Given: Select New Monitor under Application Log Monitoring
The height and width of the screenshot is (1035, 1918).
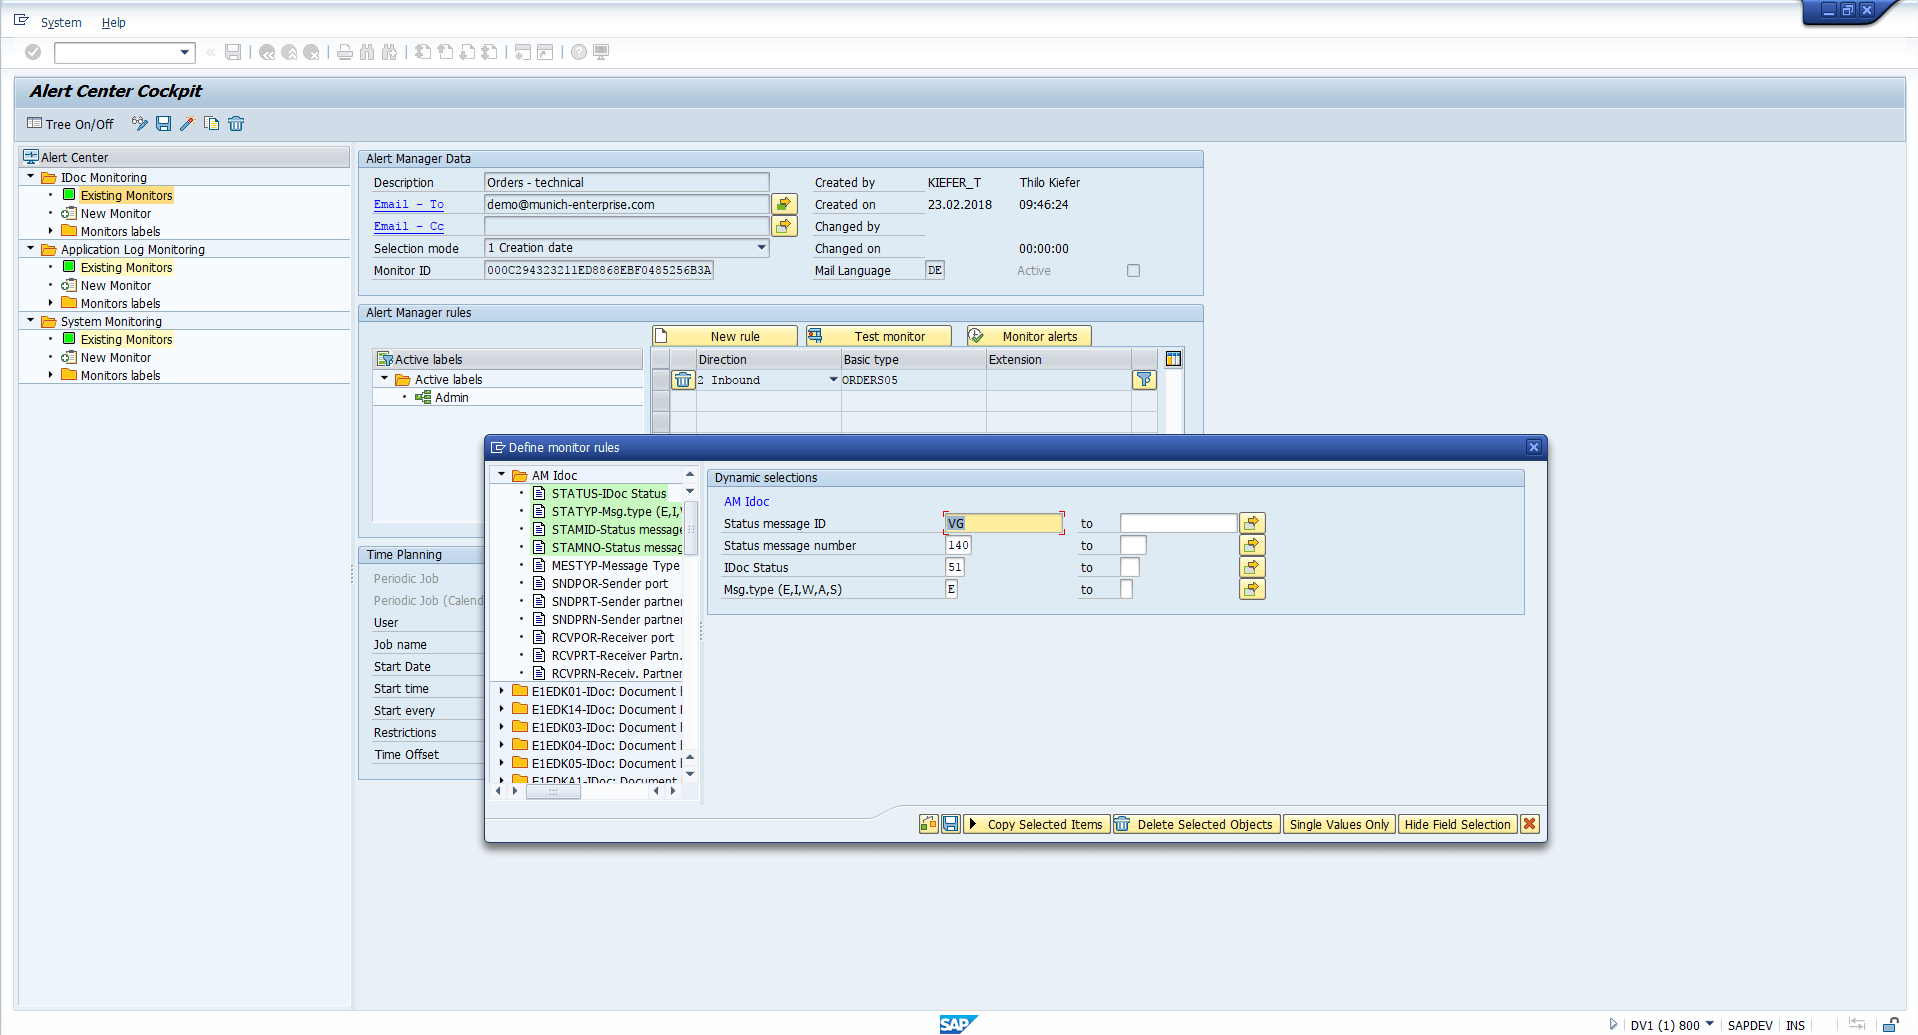Looking at the screenshot, I should click(116, 285).
